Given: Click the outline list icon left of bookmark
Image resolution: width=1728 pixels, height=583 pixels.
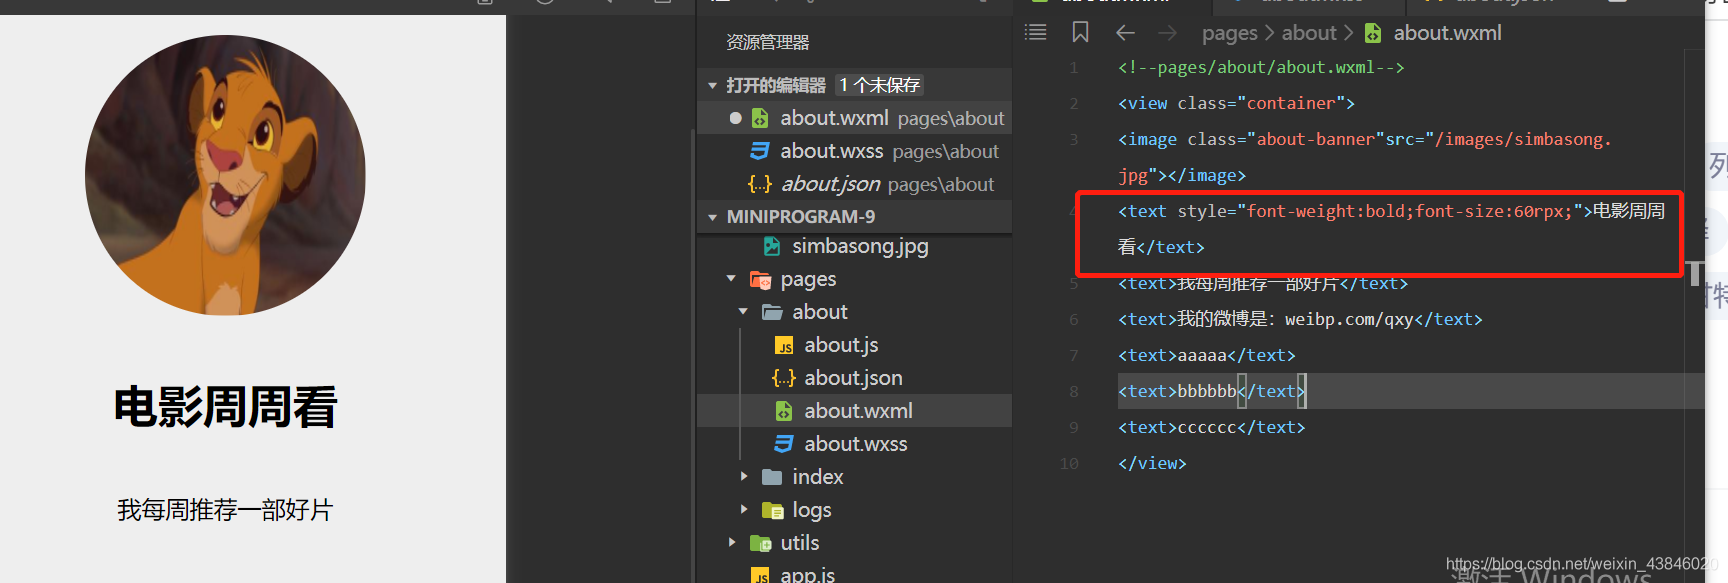Looking at the screenshot, I should (1036, 33).
